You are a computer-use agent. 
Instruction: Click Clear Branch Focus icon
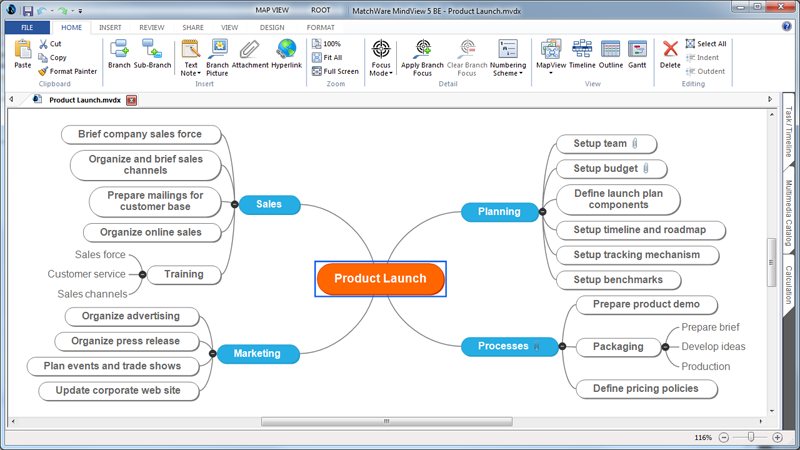(x=467, y=48)
